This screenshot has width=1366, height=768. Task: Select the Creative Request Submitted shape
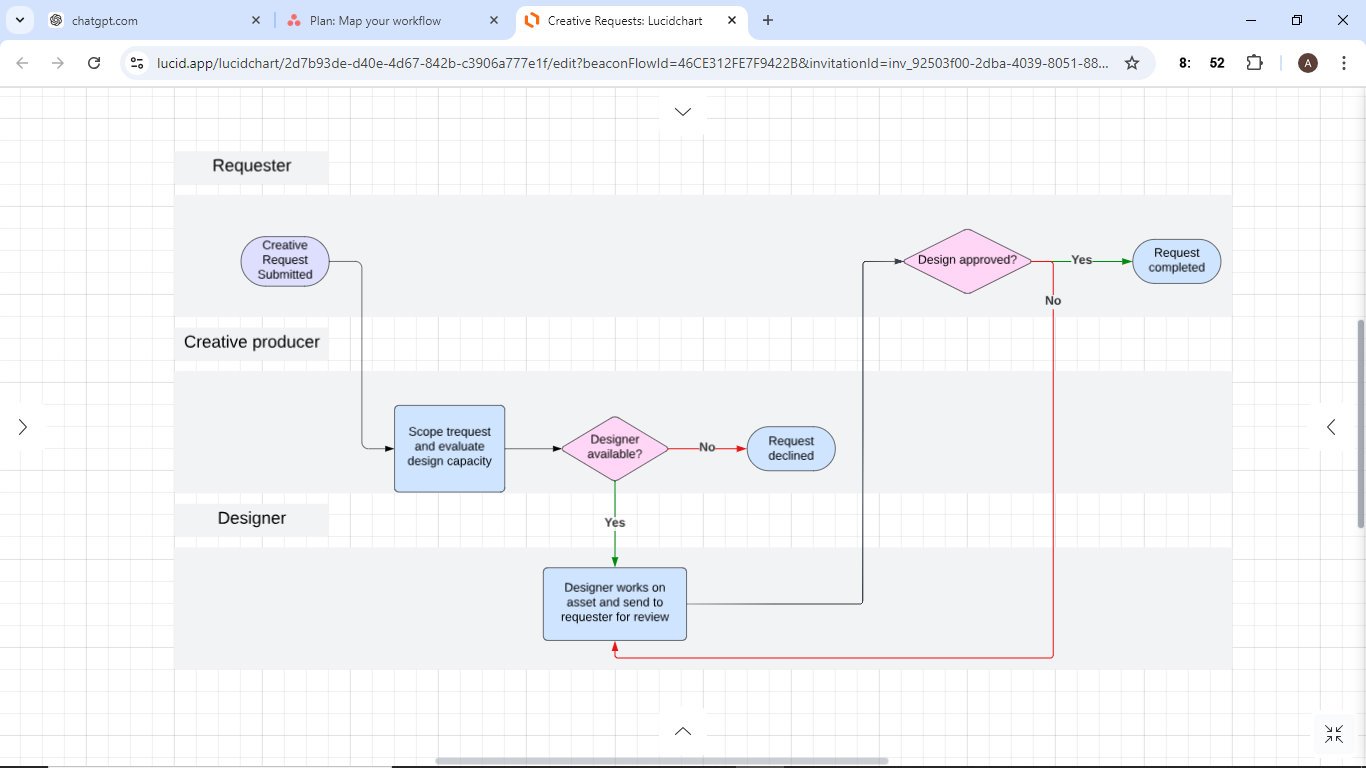coord(285,261)
